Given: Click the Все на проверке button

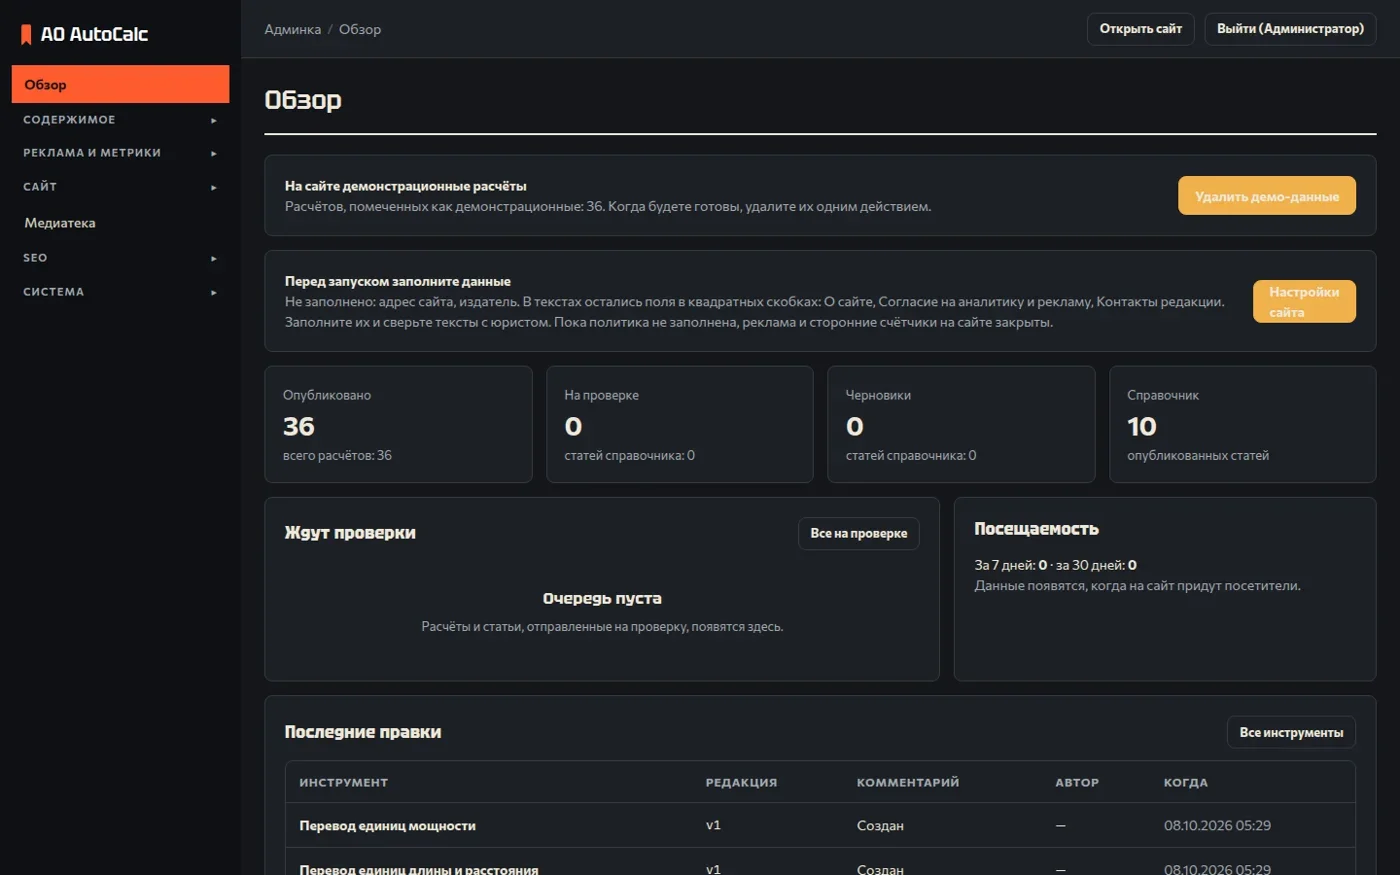Looking at the screenshot, I should (858, 533).
